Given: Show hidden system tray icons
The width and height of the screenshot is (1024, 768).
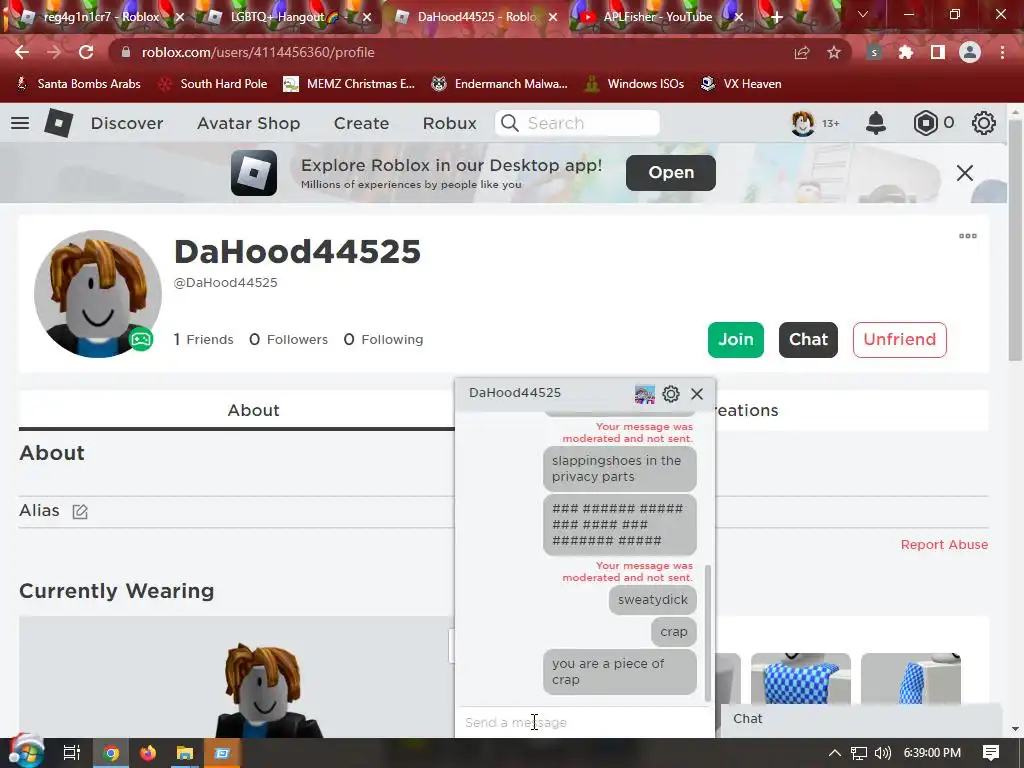Looking at the screenshot, I should point(835,753).
